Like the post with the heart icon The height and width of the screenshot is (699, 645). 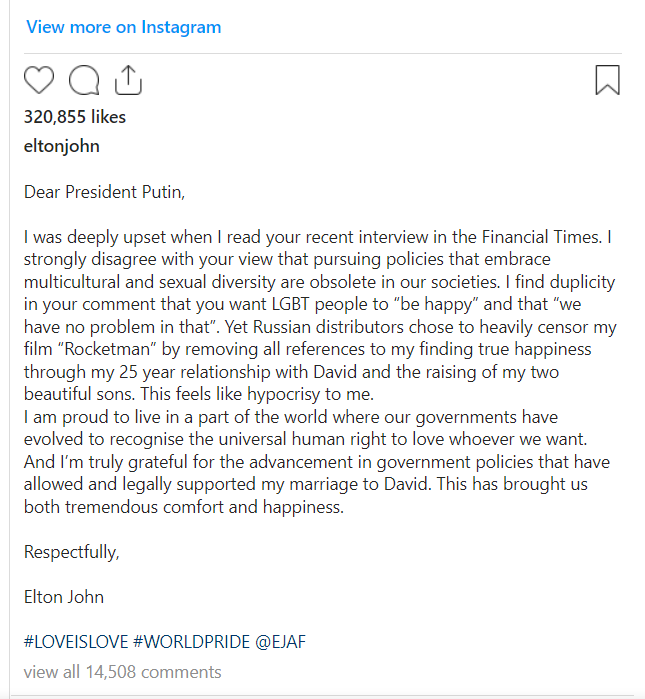39,80
